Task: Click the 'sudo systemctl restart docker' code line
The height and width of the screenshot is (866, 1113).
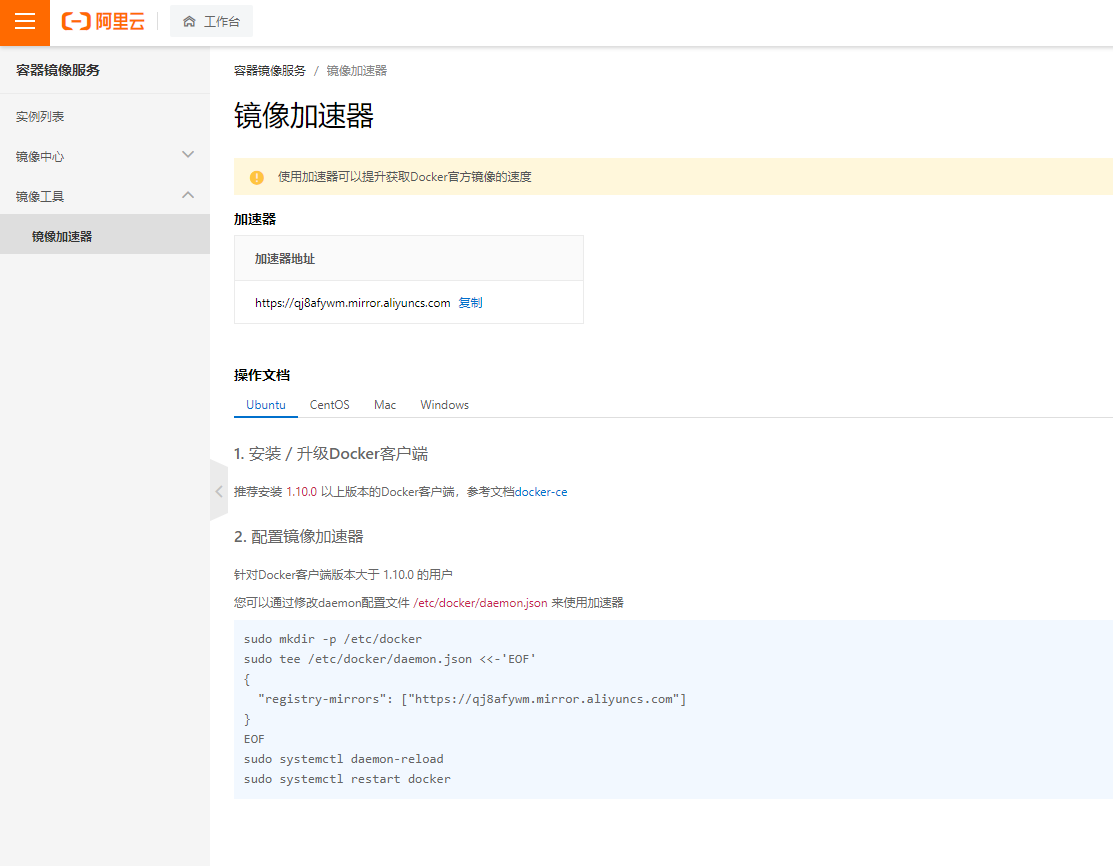Action: 347,779
